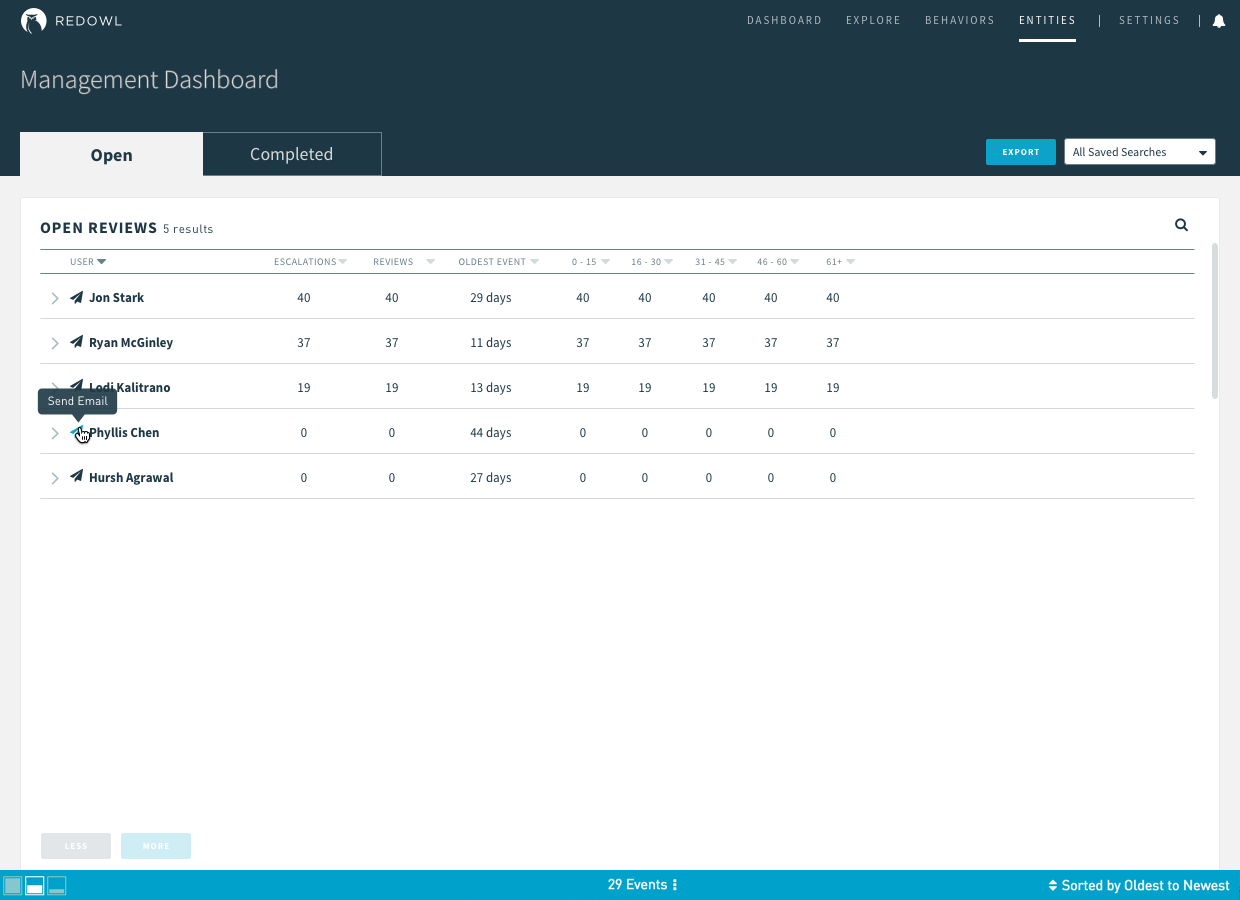Click the Less button
This screenshot has height=900, width=1240.
(76, 846)
